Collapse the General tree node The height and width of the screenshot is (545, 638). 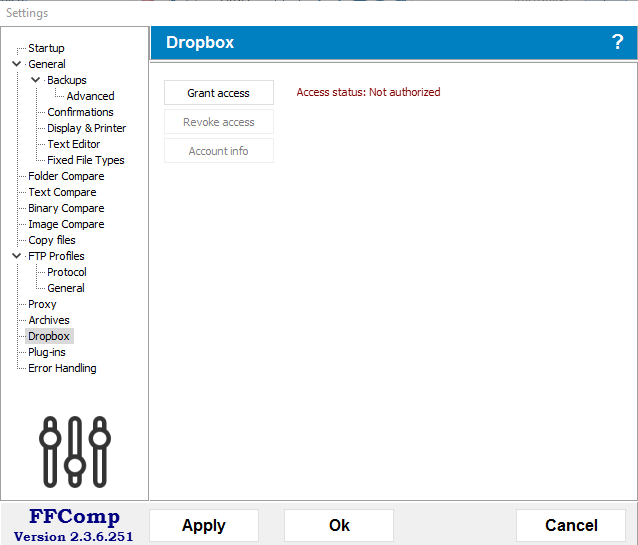(17, 64)
